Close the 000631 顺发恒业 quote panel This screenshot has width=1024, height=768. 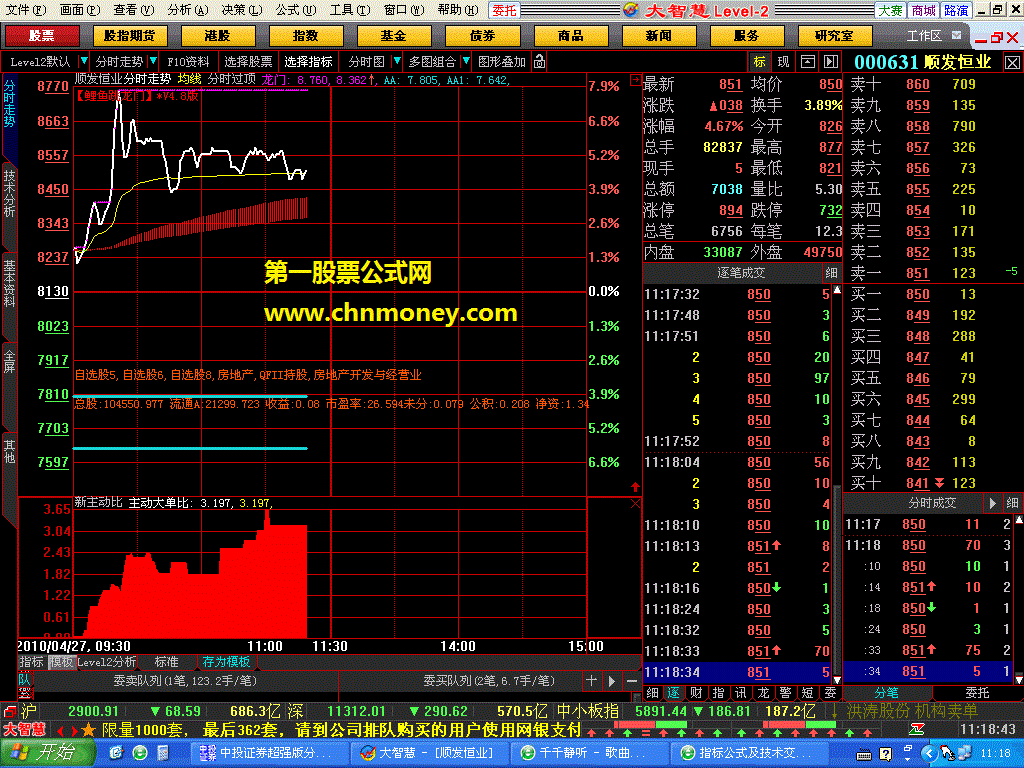[1012, 63]
